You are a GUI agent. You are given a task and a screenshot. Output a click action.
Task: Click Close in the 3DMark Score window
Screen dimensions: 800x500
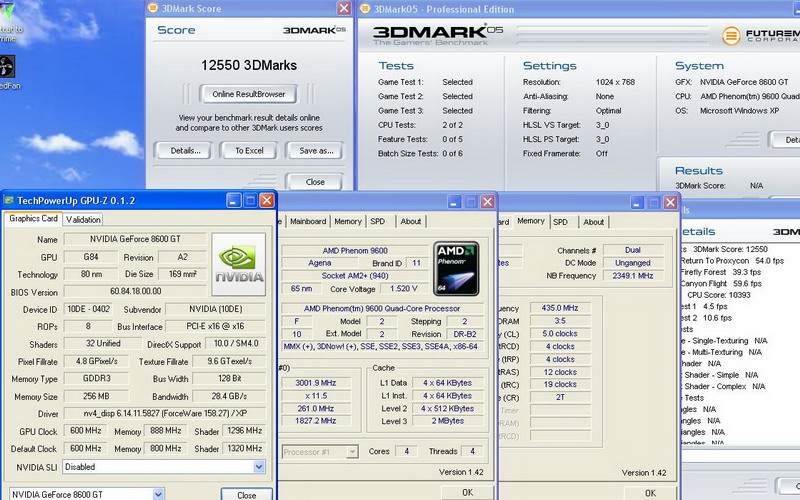(x=315, y=182)
